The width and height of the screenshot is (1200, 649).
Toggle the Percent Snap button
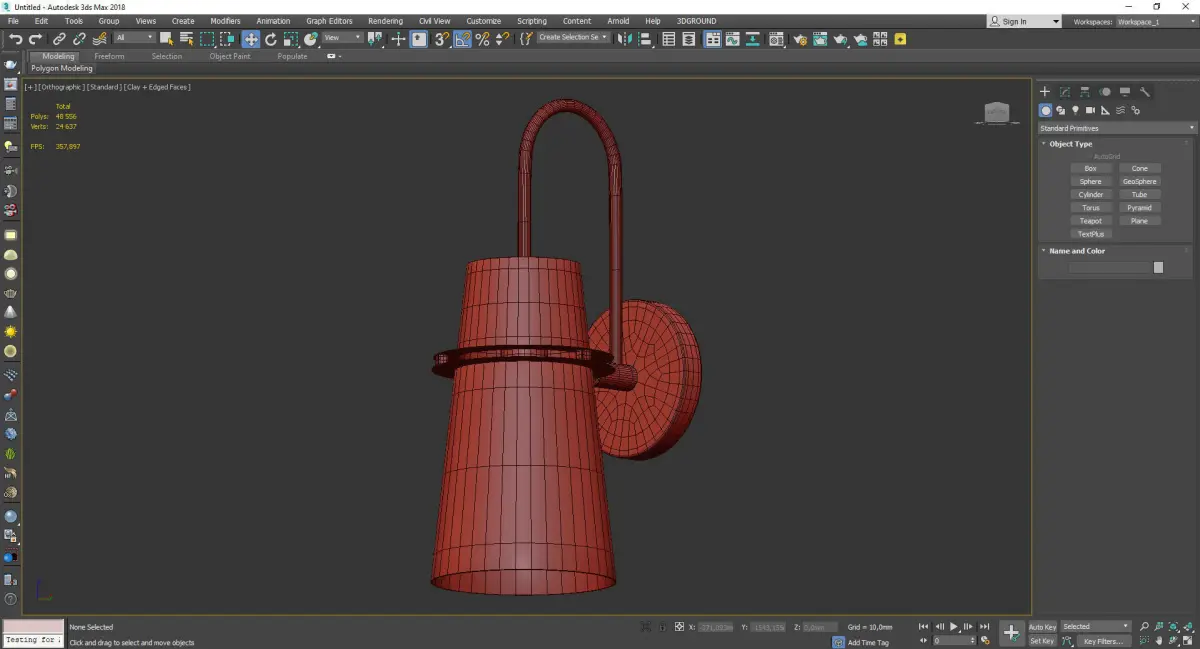(482, 39)
